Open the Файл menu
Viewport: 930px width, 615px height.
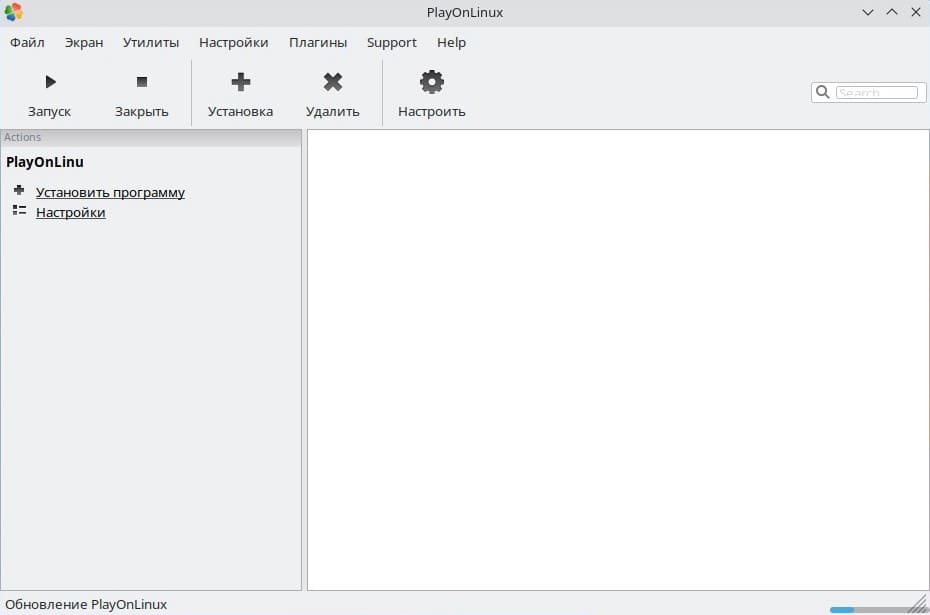click(x=27, y=43)
